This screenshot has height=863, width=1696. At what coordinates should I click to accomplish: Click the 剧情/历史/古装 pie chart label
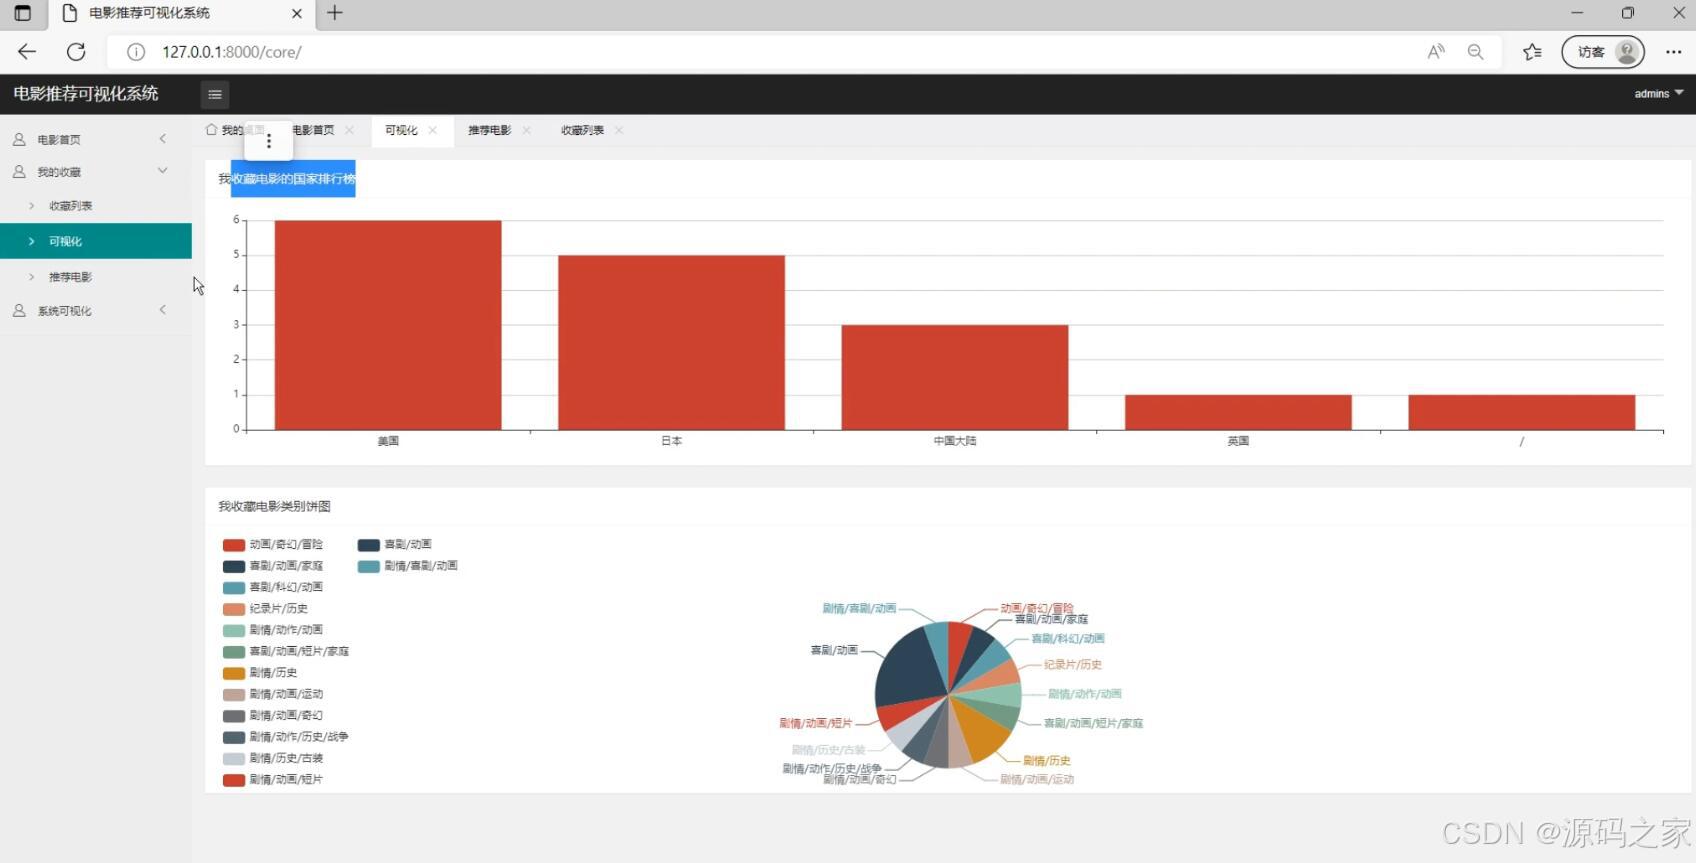(828, 750)
